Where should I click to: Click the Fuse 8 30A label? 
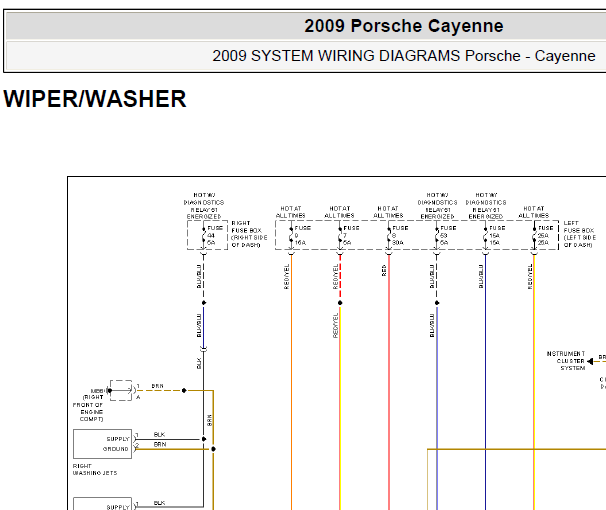pos(400,235)
